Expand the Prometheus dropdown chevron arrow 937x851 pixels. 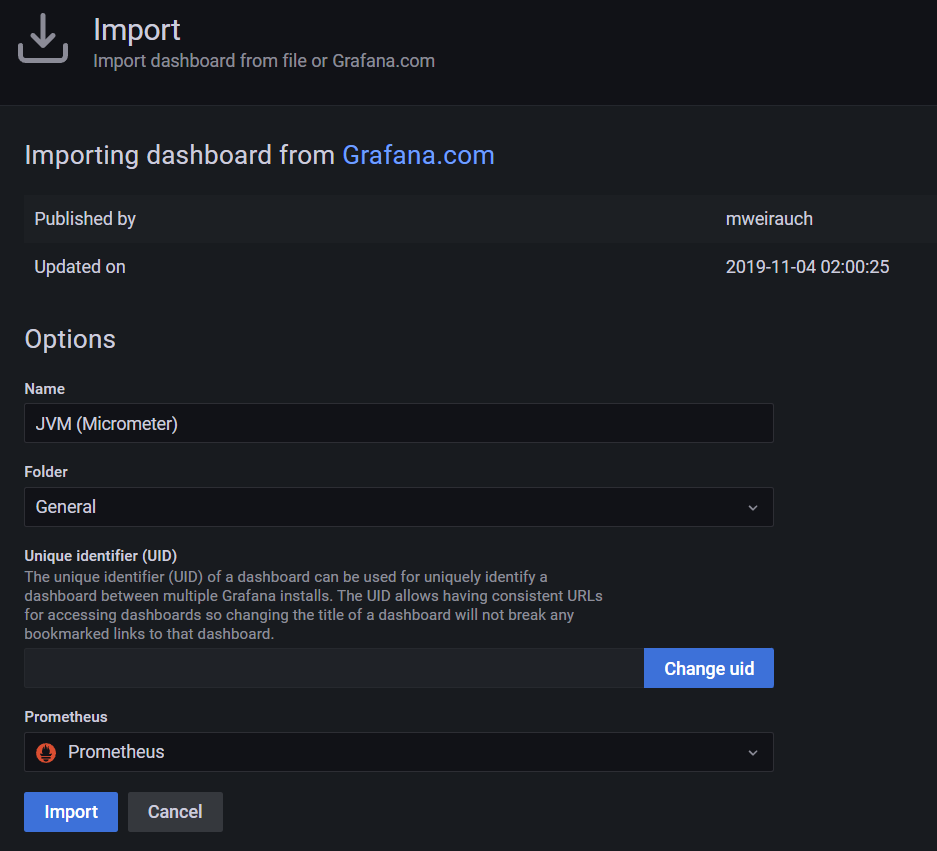click(753, 752)
